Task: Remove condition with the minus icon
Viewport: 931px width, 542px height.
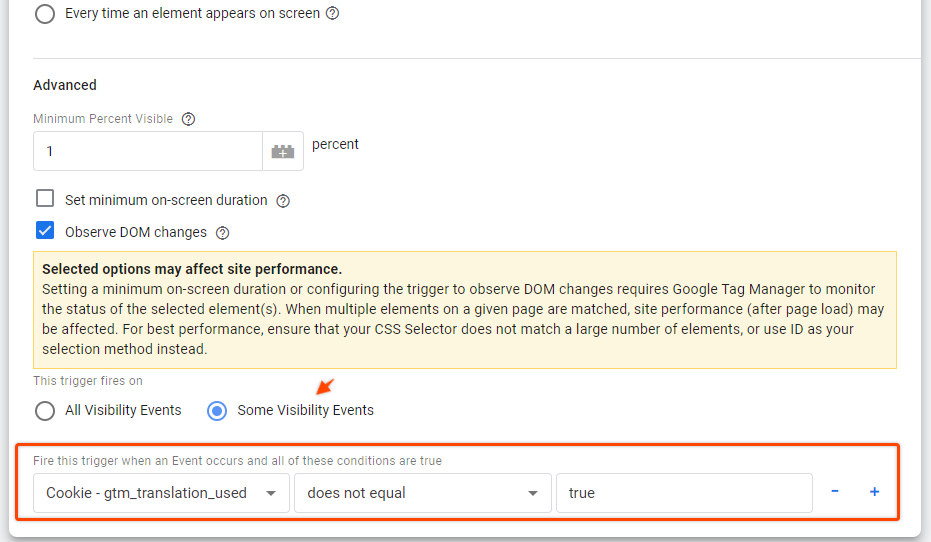Action: 835,491
